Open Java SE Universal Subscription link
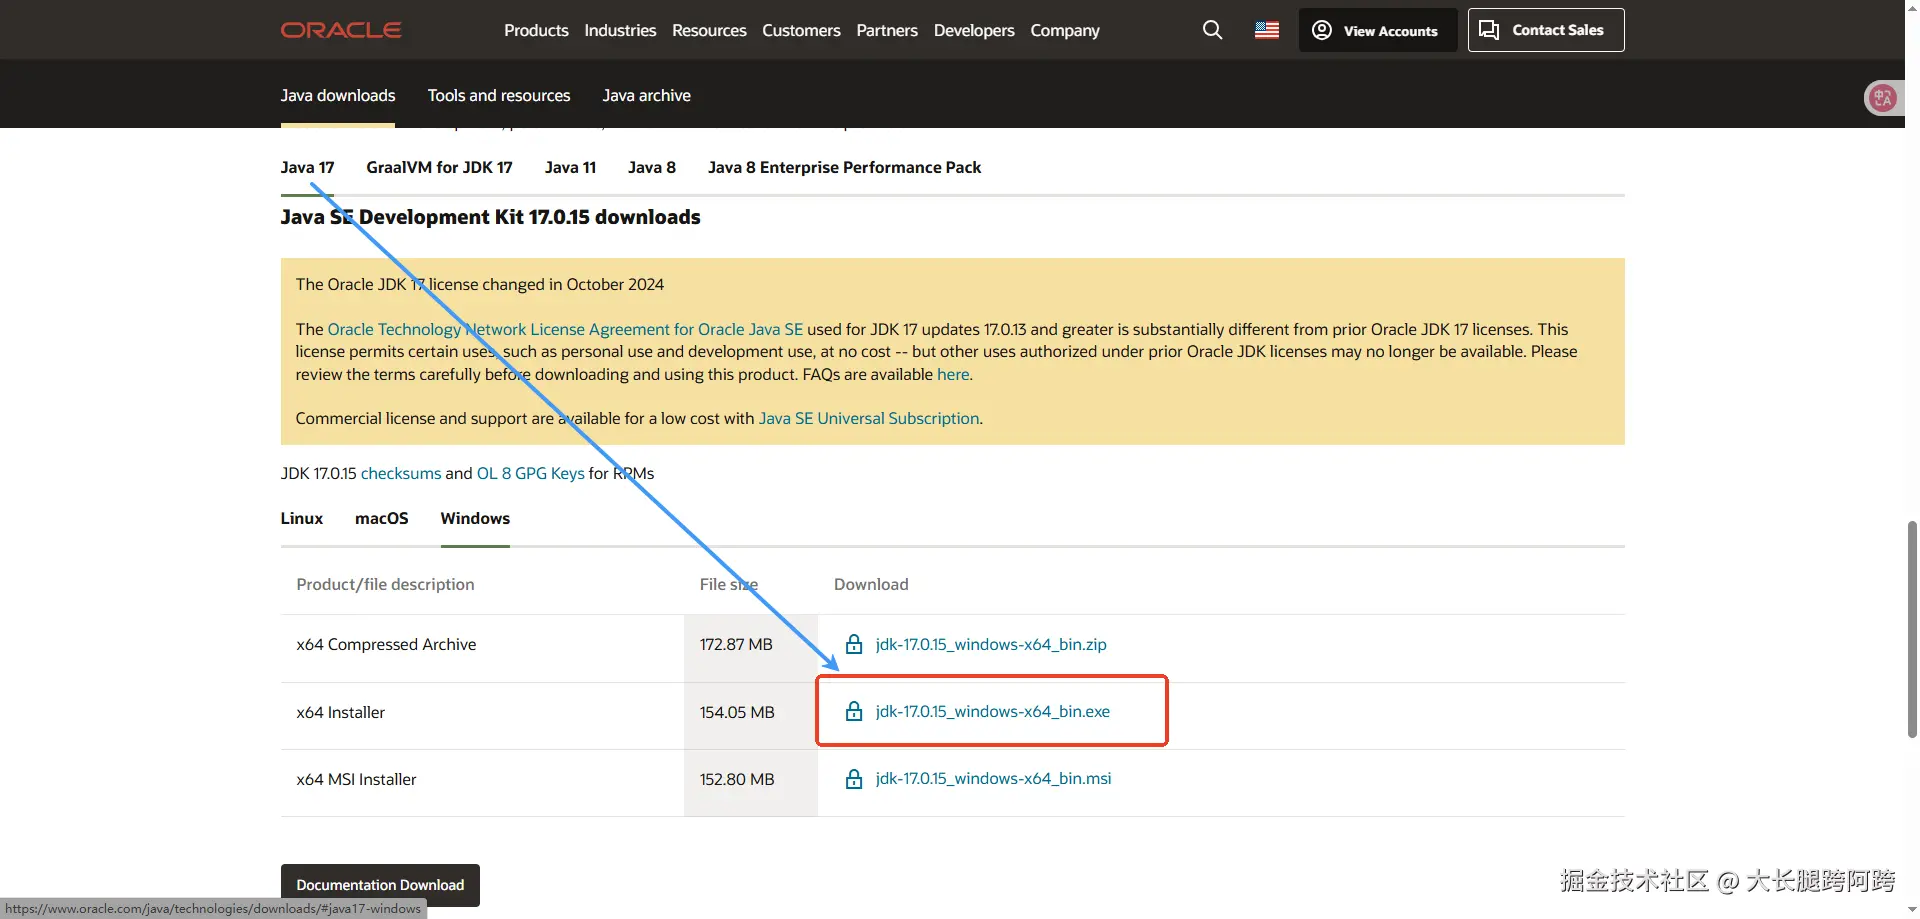The image size is (1920, 919). tap(869, 418)
